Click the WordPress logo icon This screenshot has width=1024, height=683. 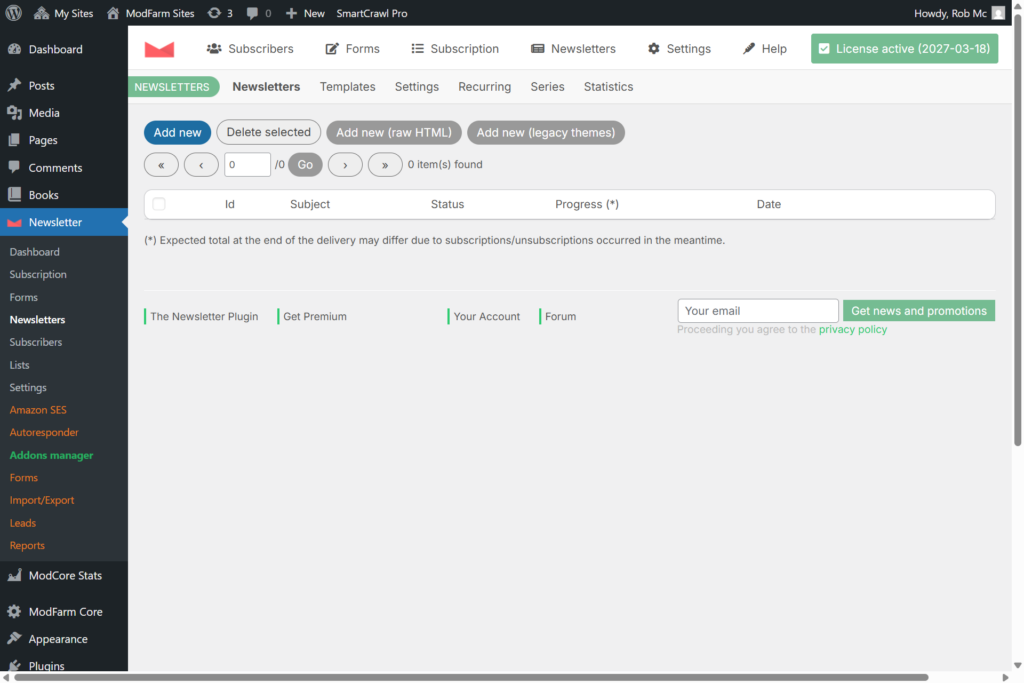coord(13,13)
